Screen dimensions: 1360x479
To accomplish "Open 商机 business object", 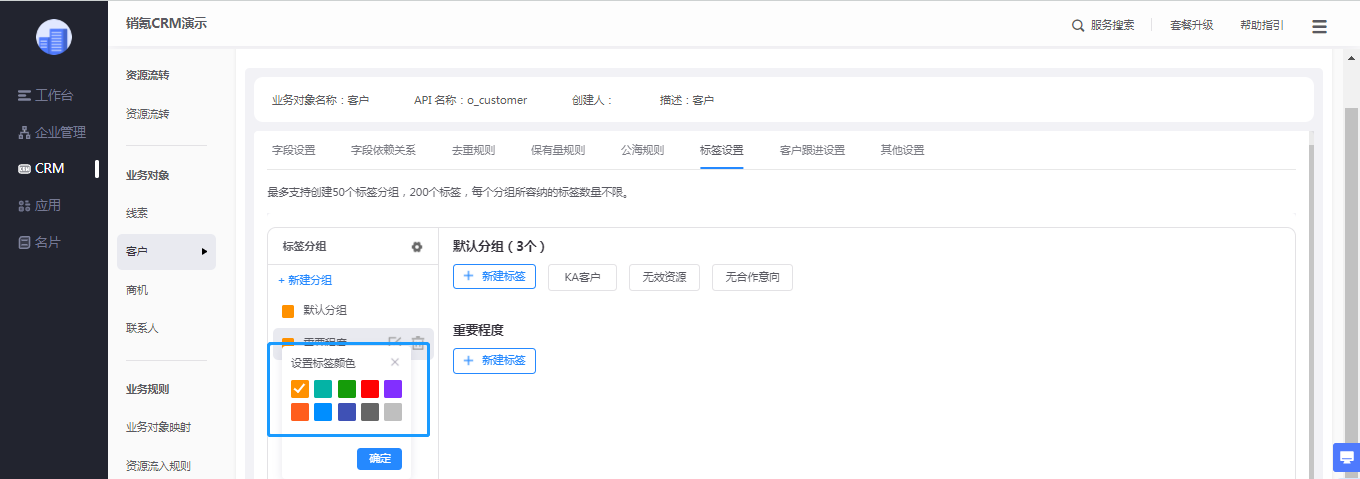I will 137,290.
